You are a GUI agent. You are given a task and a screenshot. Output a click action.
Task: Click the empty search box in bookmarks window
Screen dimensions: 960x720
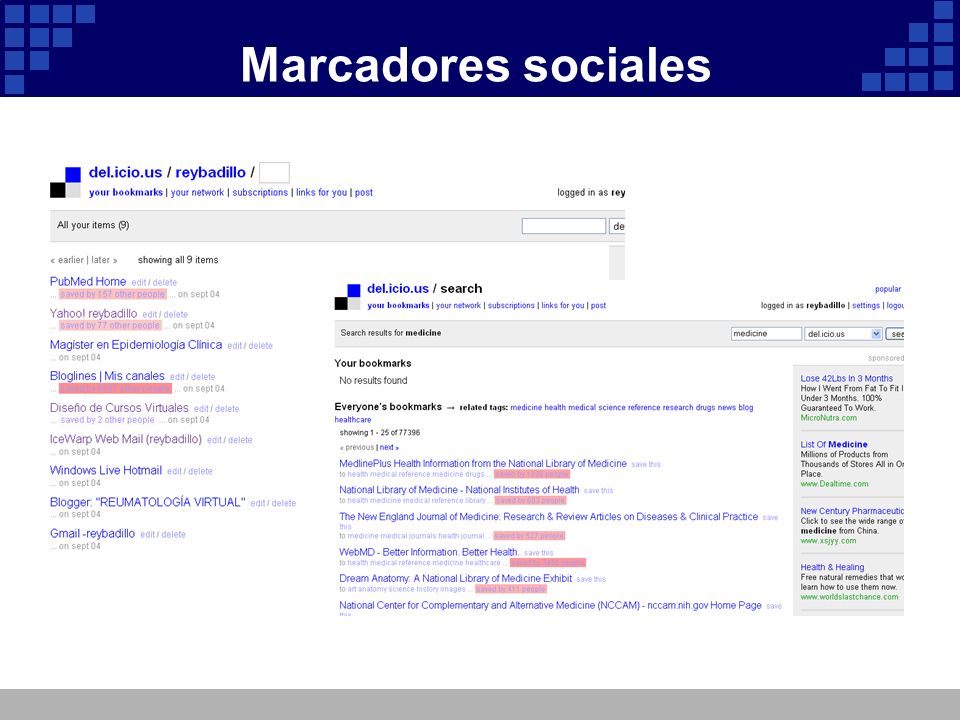563,226
